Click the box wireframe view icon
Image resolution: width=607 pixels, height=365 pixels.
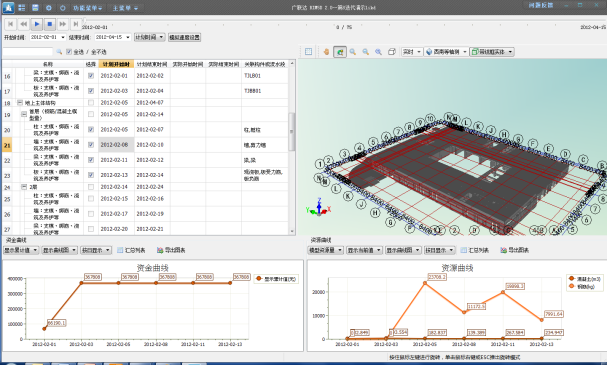pos(392,52)
